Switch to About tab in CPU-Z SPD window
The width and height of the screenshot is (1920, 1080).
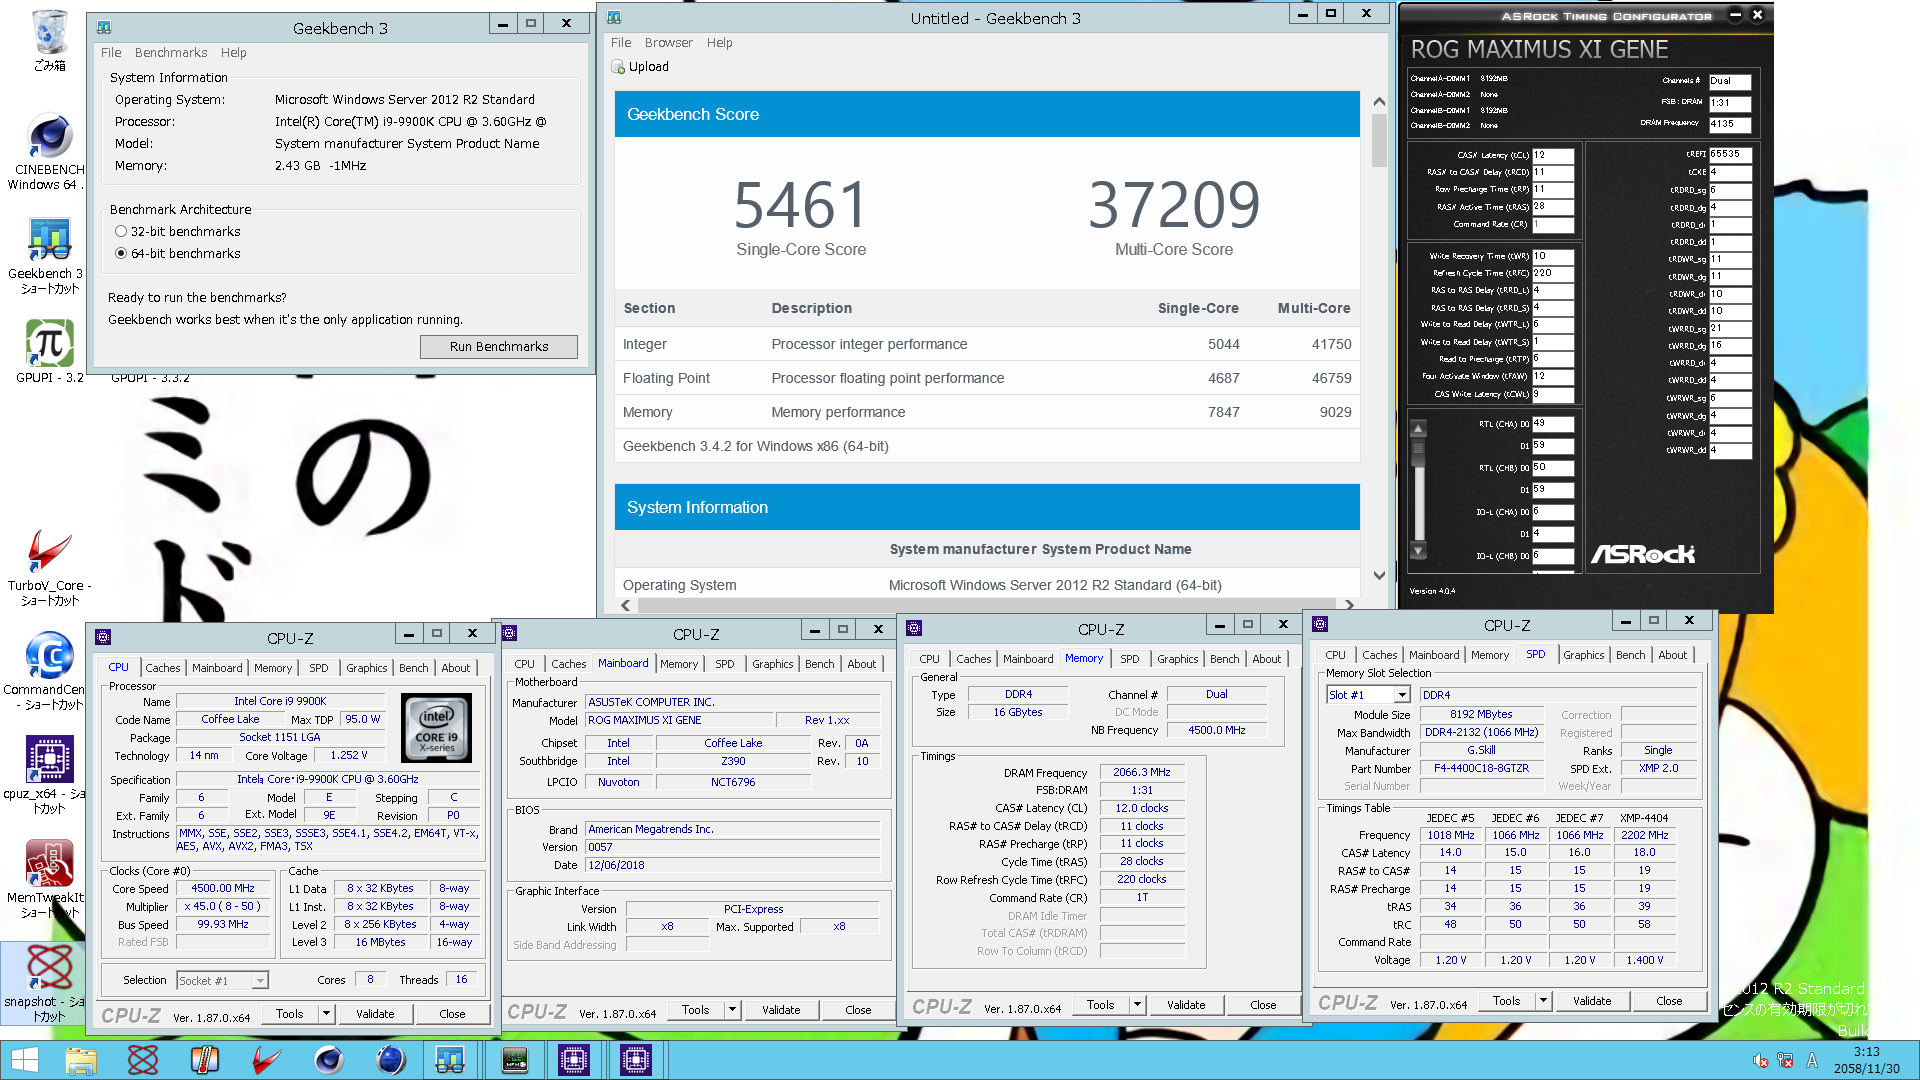click(x=1672, y=655)
